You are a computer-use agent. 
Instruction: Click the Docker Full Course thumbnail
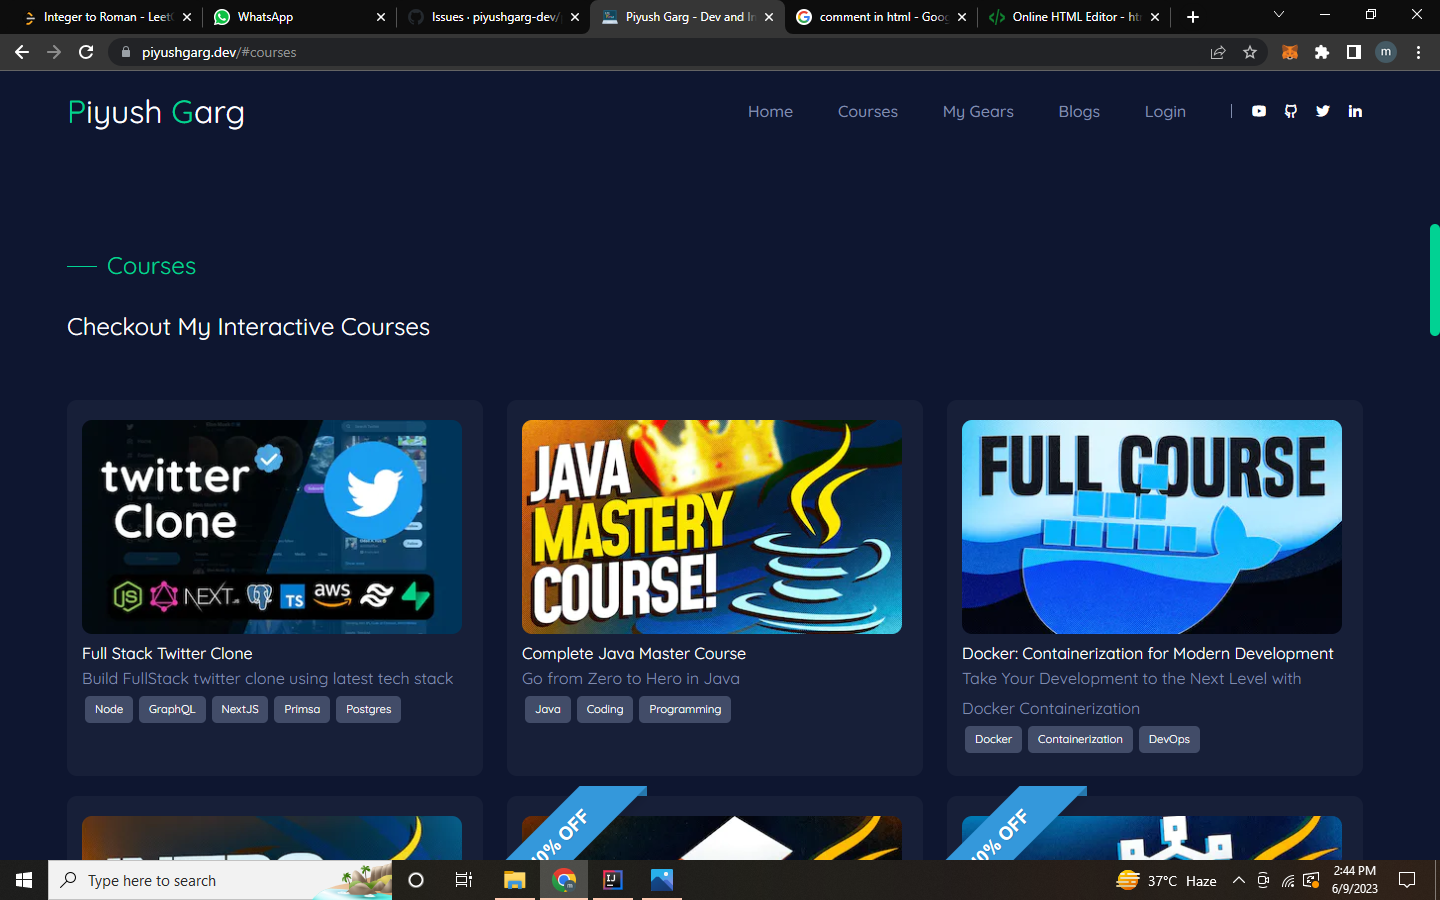coord(1151,527)
